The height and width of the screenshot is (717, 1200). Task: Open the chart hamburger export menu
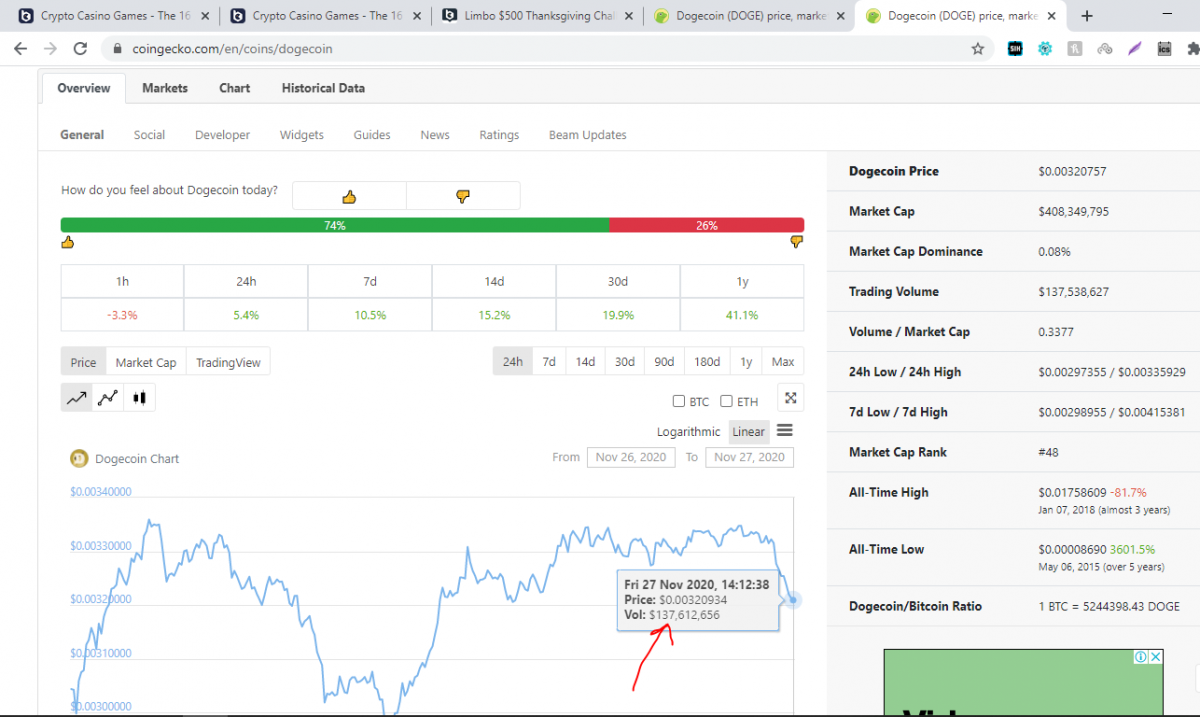(x=785, y=431)
